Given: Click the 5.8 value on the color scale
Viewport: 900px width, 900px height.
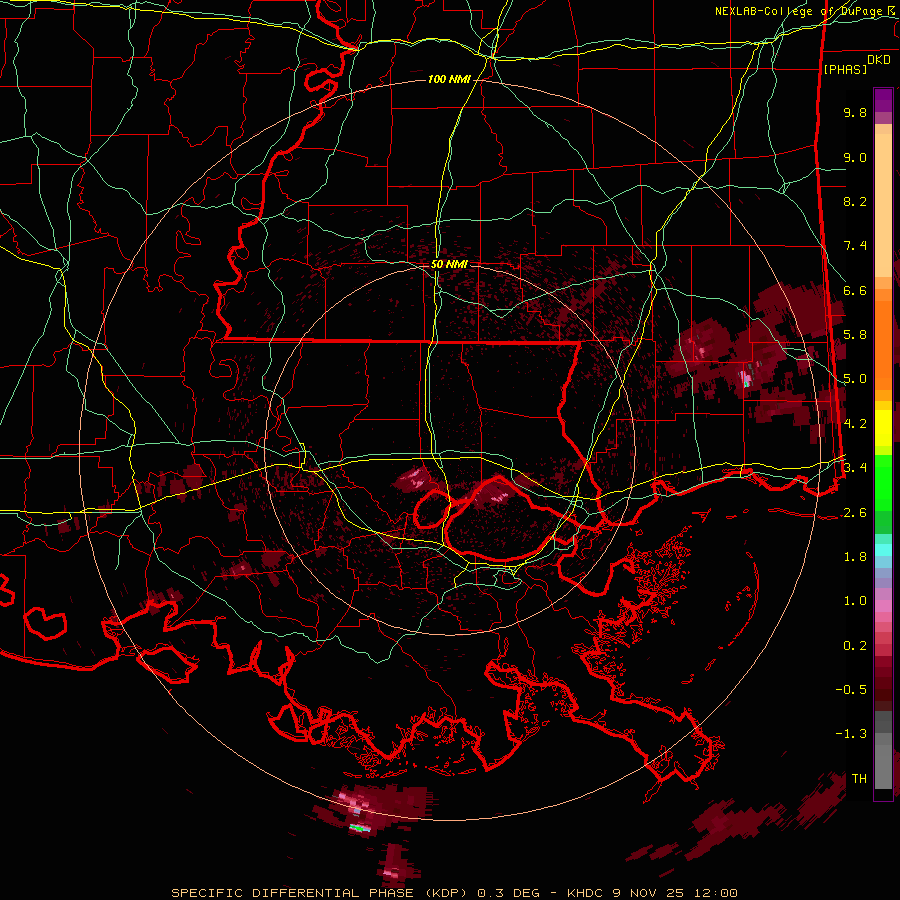Looking at the screenshot, I should tap(855, 335).
